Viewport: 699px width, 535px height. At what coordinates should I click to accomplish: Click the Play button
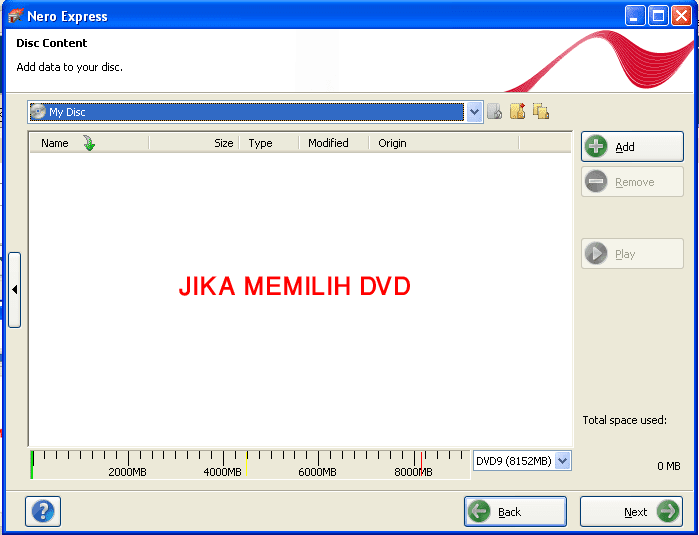click(632, 254)
